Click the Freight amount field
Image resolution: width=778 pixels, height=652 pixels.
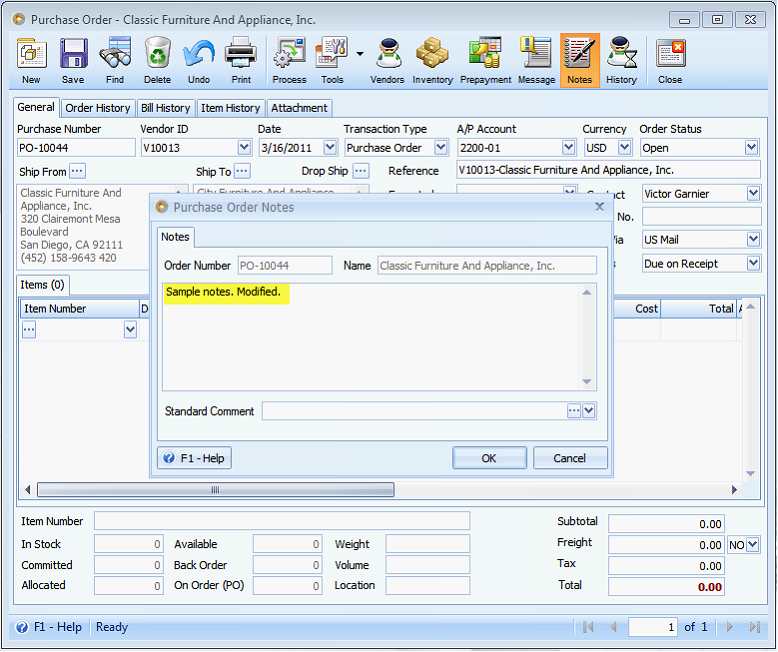point(666,544)
